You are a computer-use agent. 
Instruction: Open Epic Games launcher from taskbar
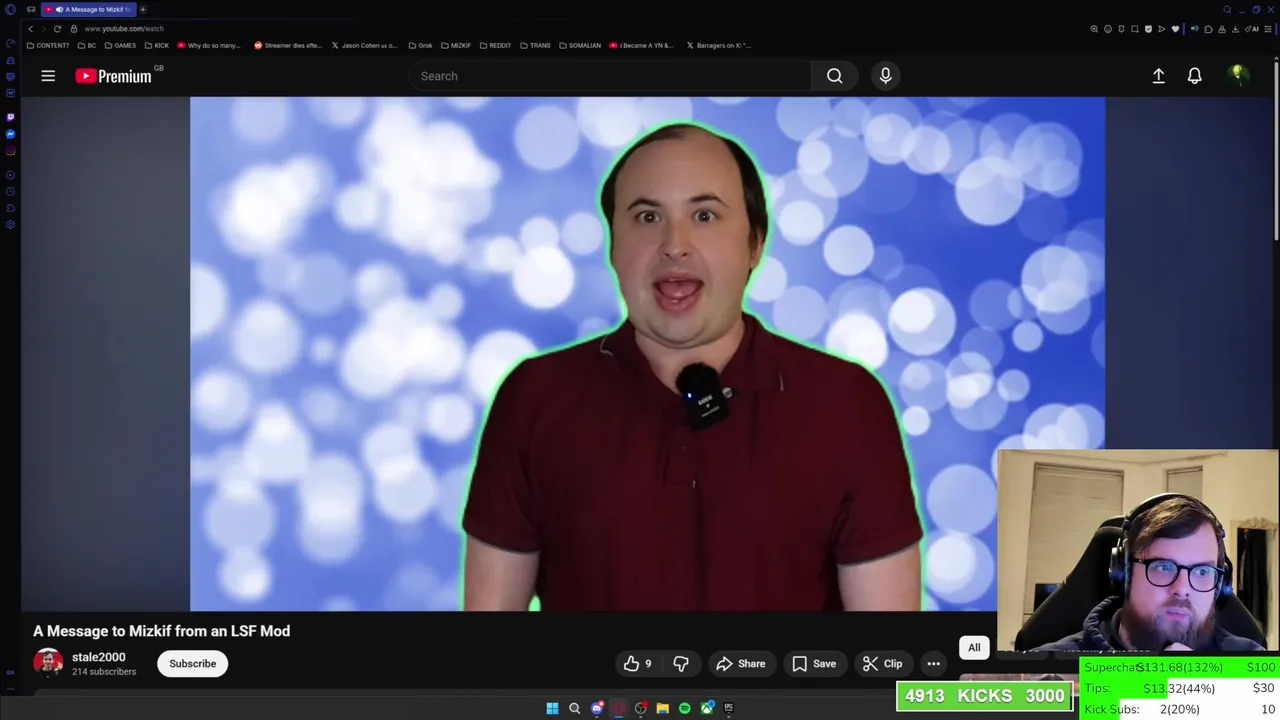[729, 708]
